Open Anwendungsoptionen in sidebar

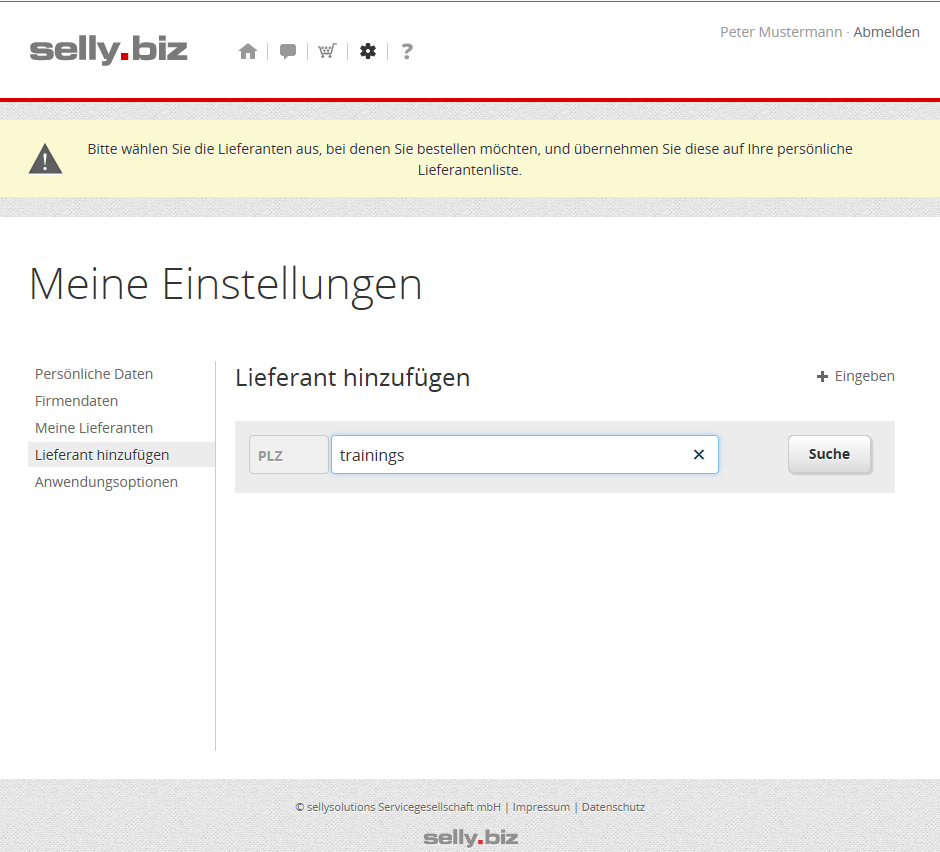(x=106, y=482)
